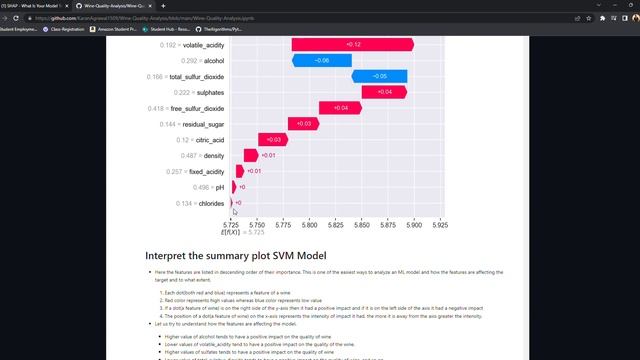Screen dimensions: 640x360
Task: Click the density feature label
Action: [x=213, y=156]
